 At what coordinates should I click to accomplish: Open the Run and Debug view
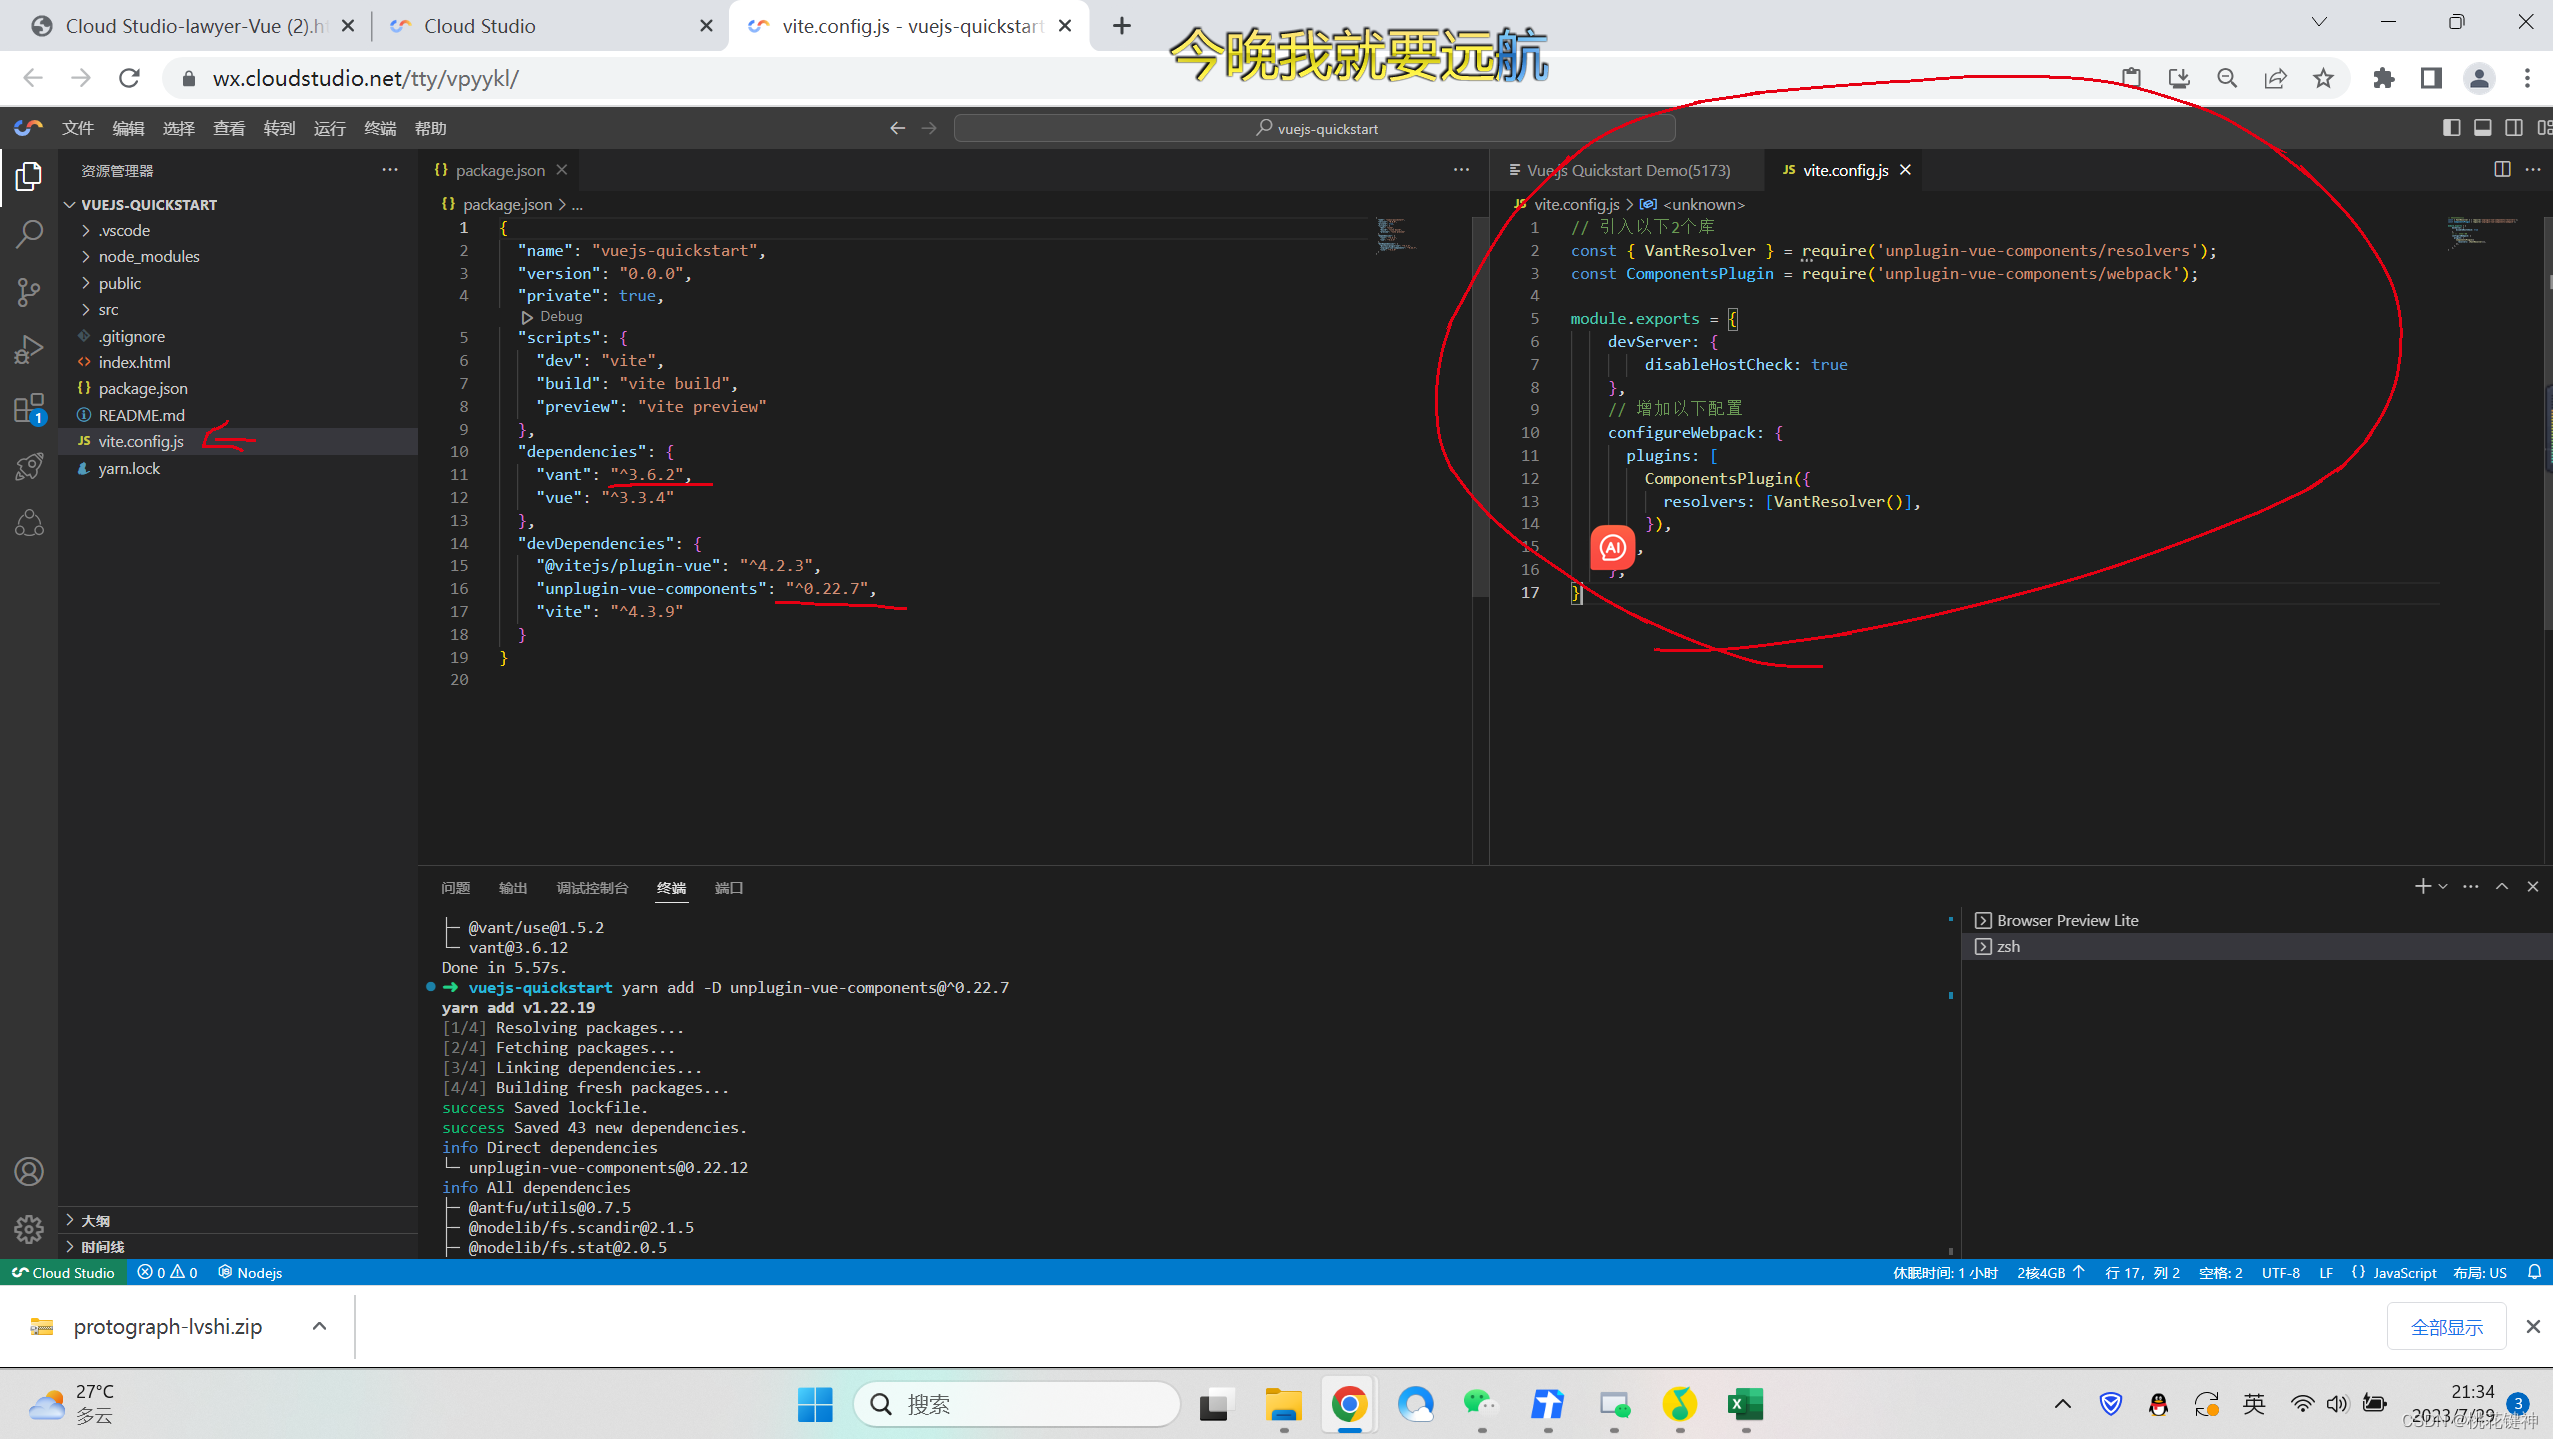coord(29,349)
